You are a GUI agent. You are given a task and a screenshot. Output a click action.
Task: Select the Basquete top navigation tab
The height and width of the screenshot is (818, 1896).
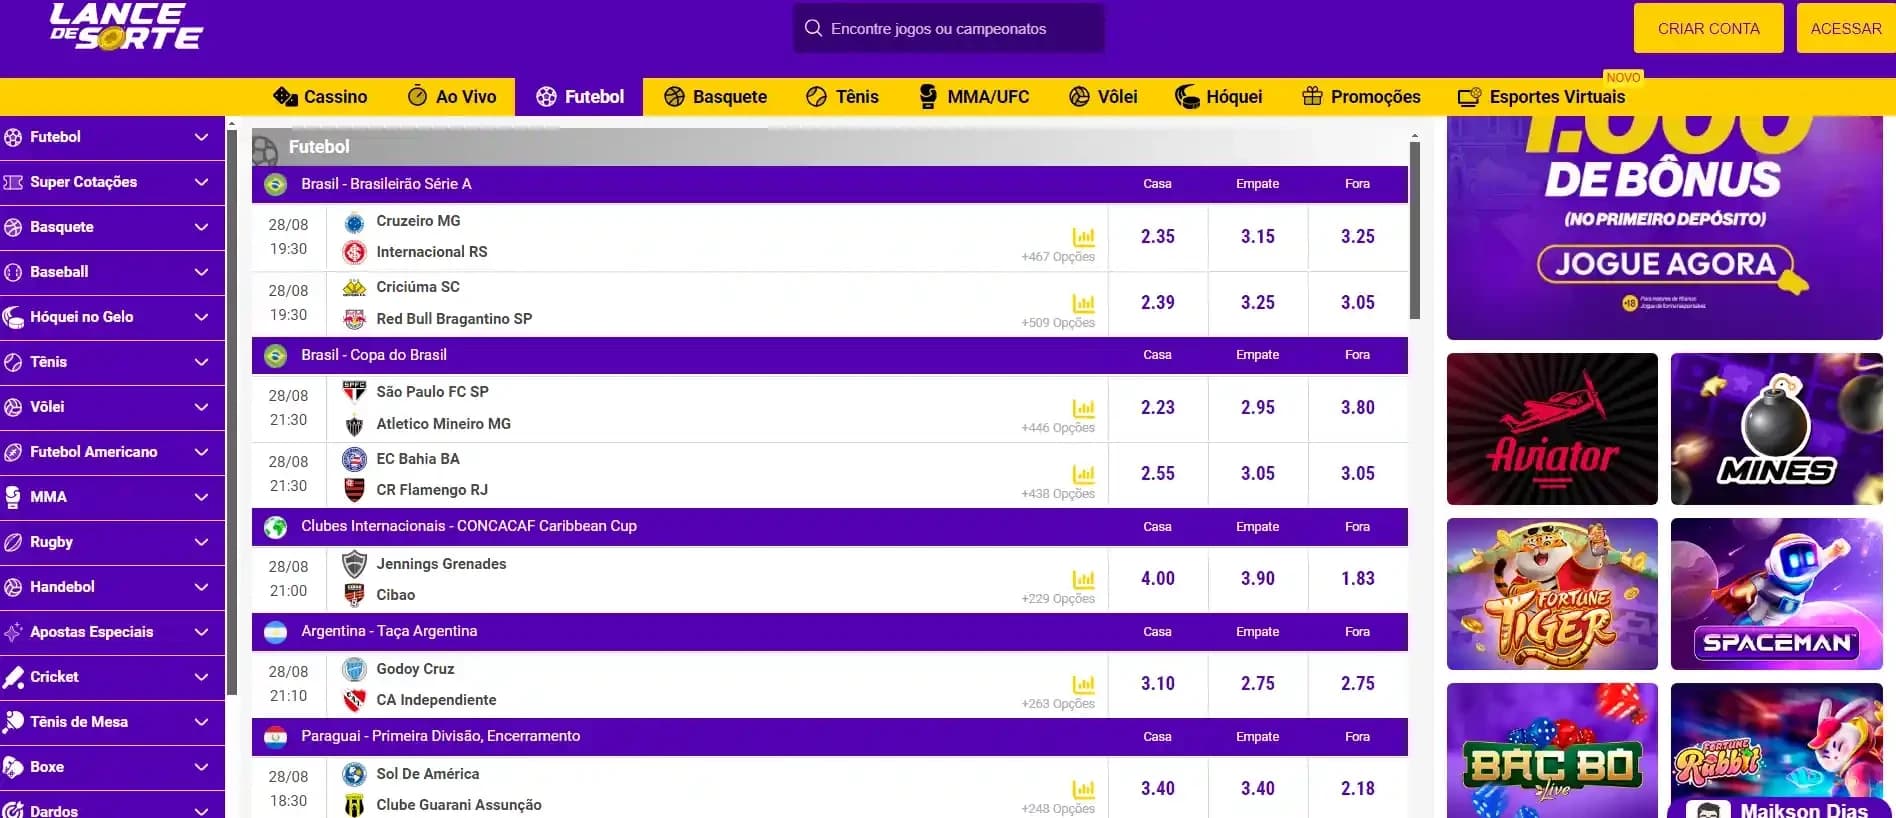[716, 97]
